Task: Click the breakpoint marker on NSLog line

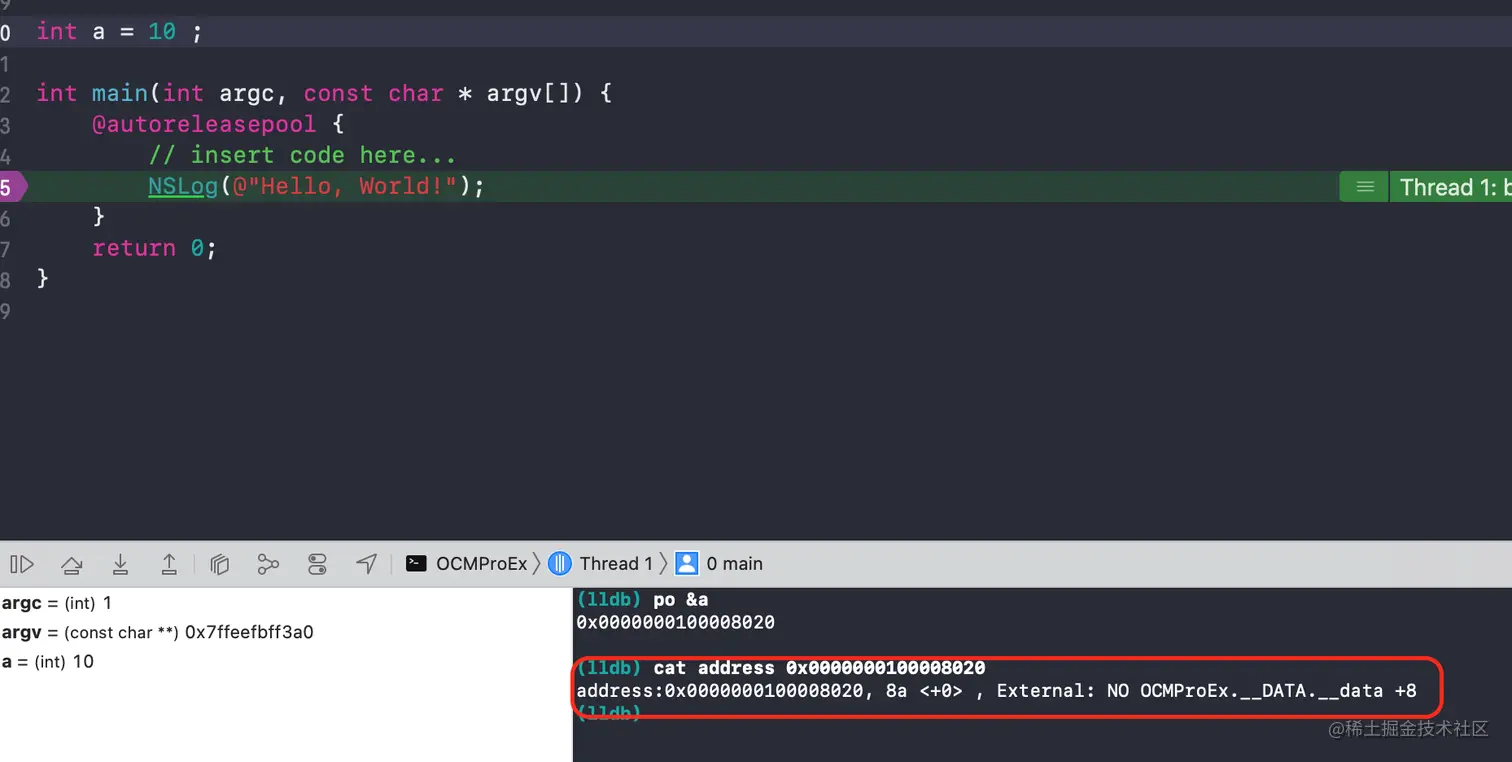Action: (12, 187)
